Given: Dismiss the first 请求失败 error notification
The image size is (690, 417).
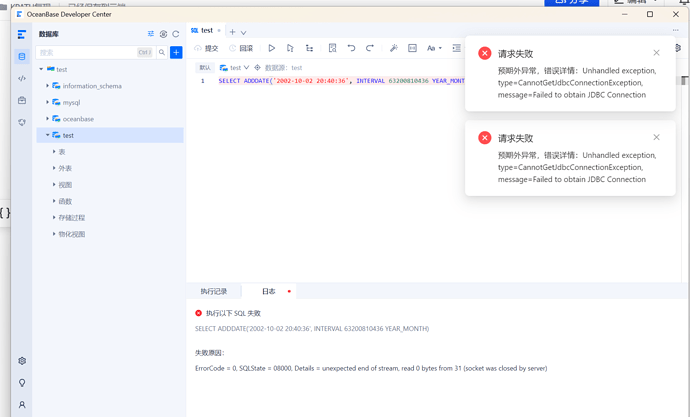Looking at the screenshot, I should (656, 53).
